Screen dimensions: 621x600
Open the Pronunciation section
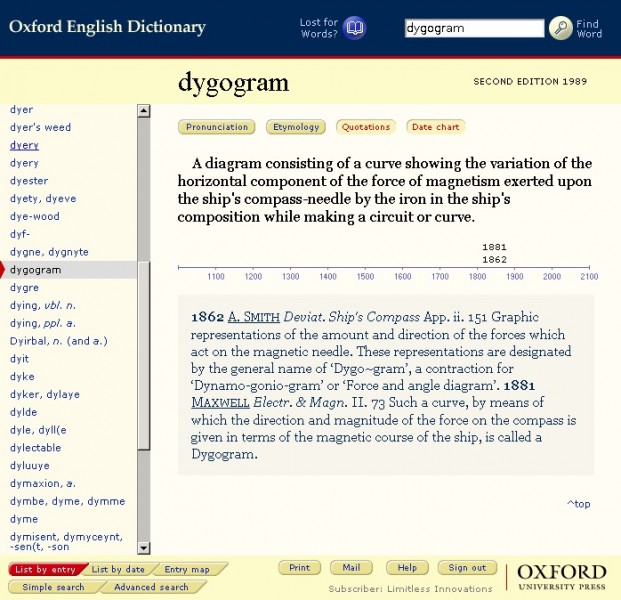(x=217, y=127)
